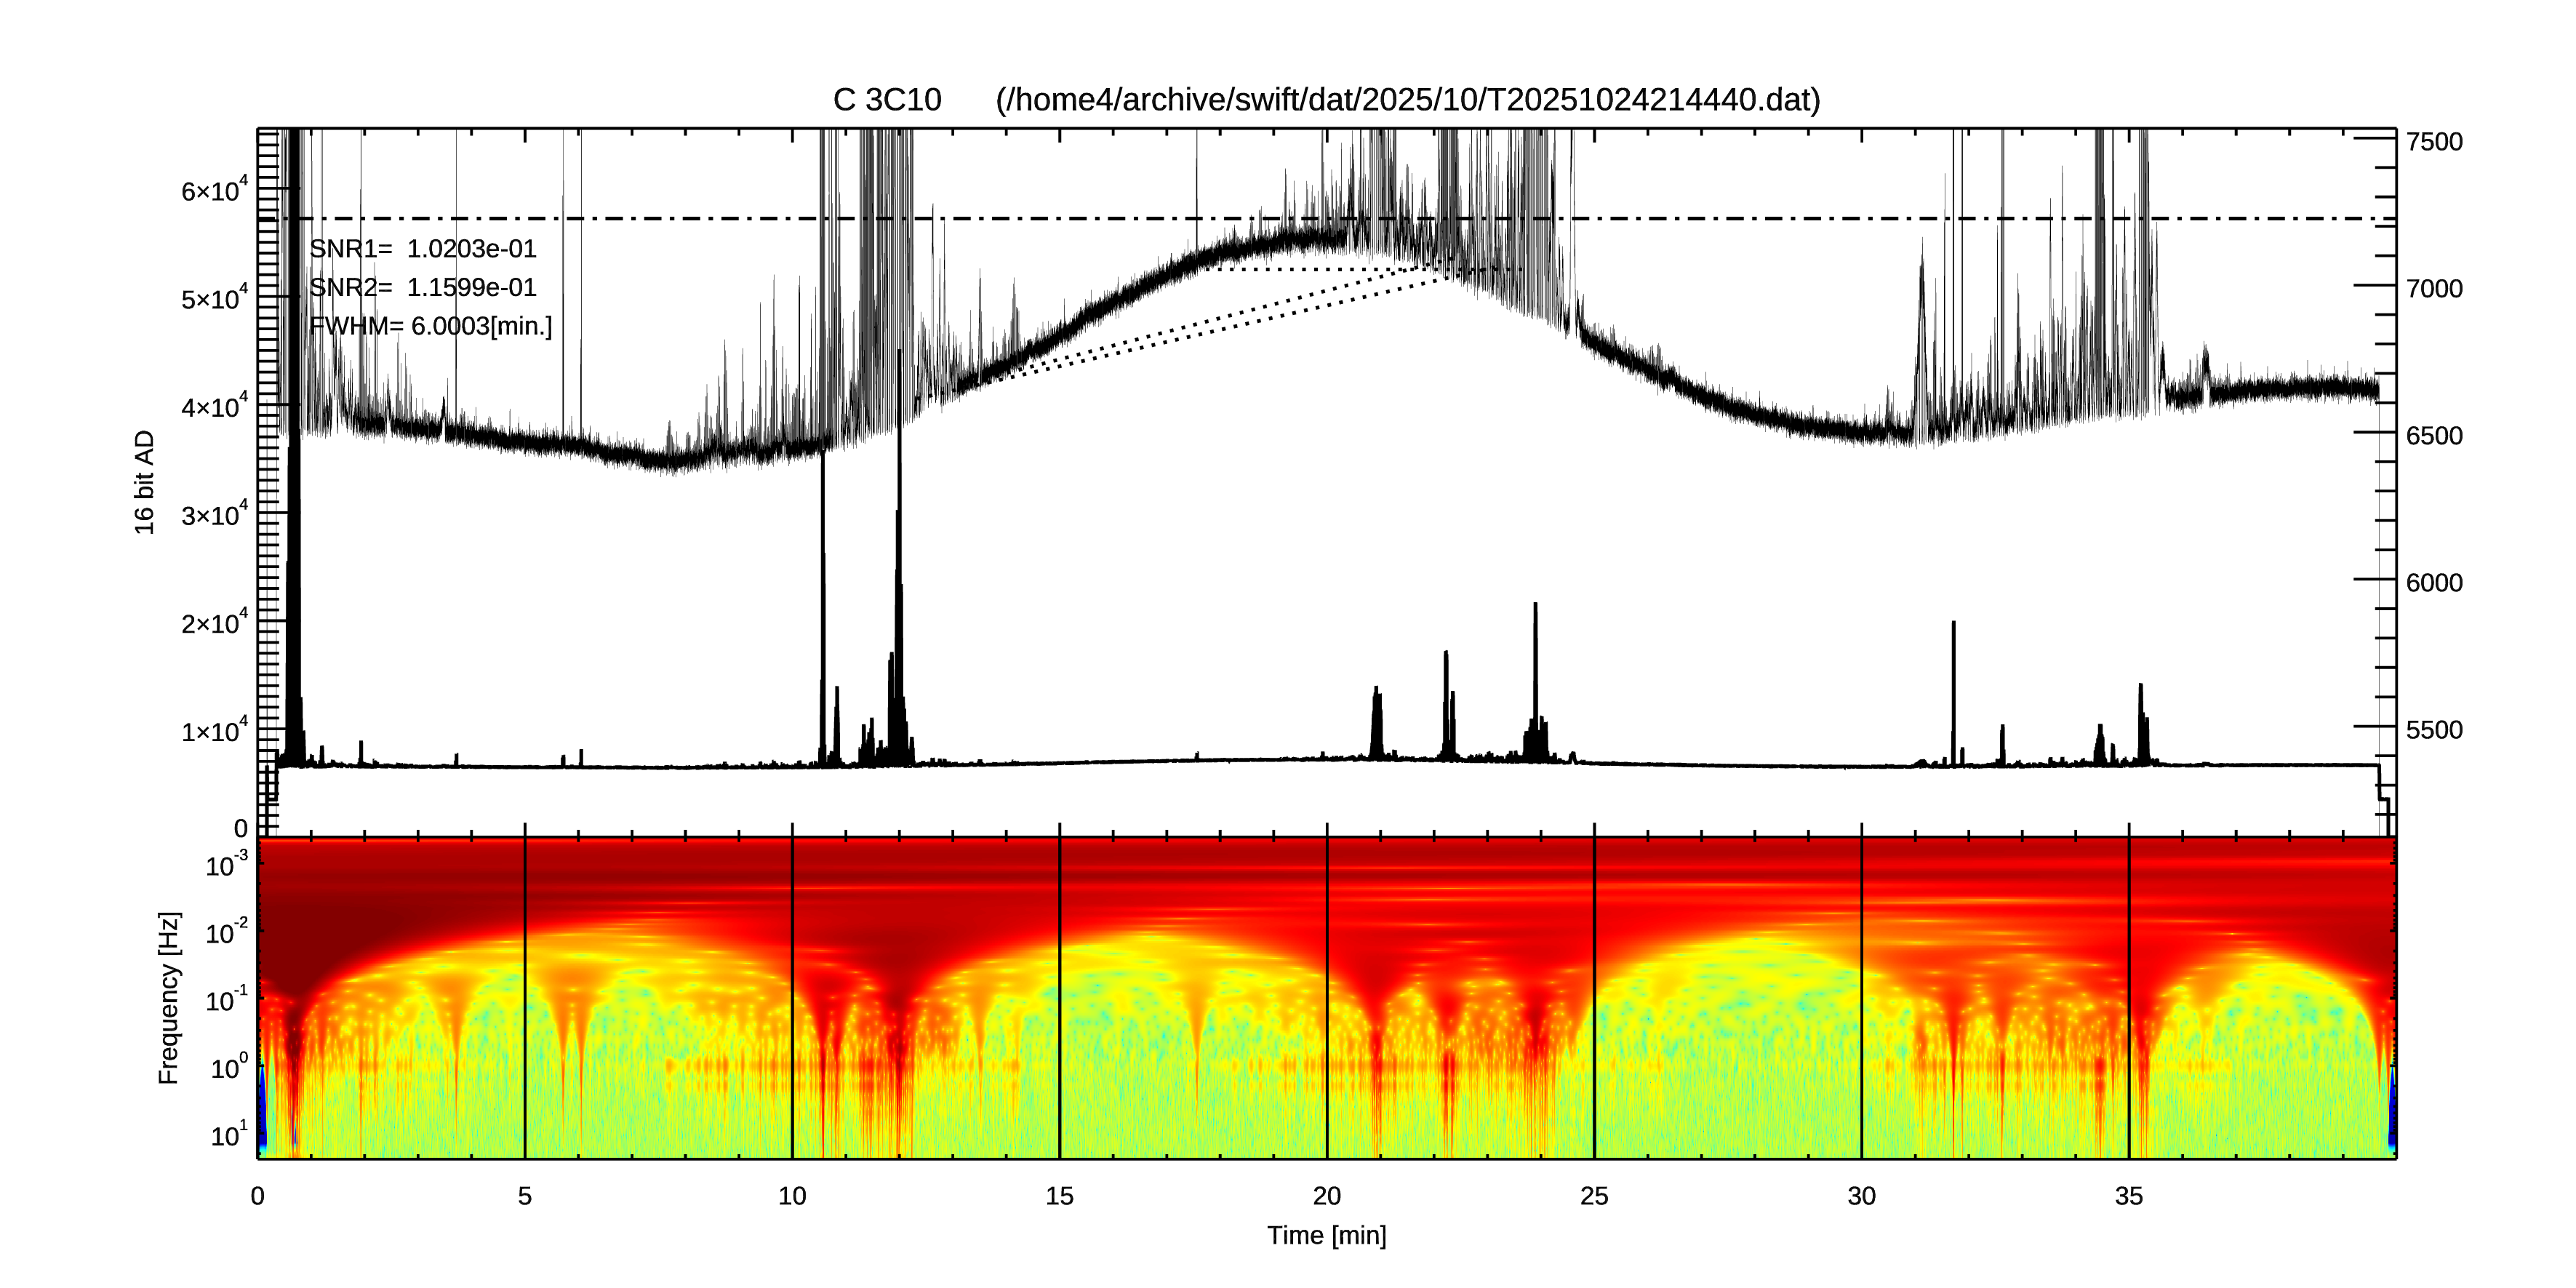Click the '16 bit AD' y-axis label
The height and width of the screenshot is (1288, 2576).
pyautogui.click(x=145, y=482)
